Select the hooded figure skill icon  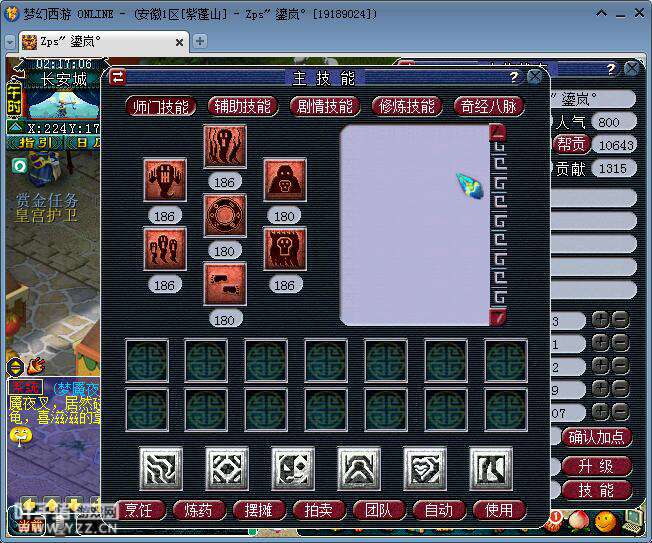point(285,180)
